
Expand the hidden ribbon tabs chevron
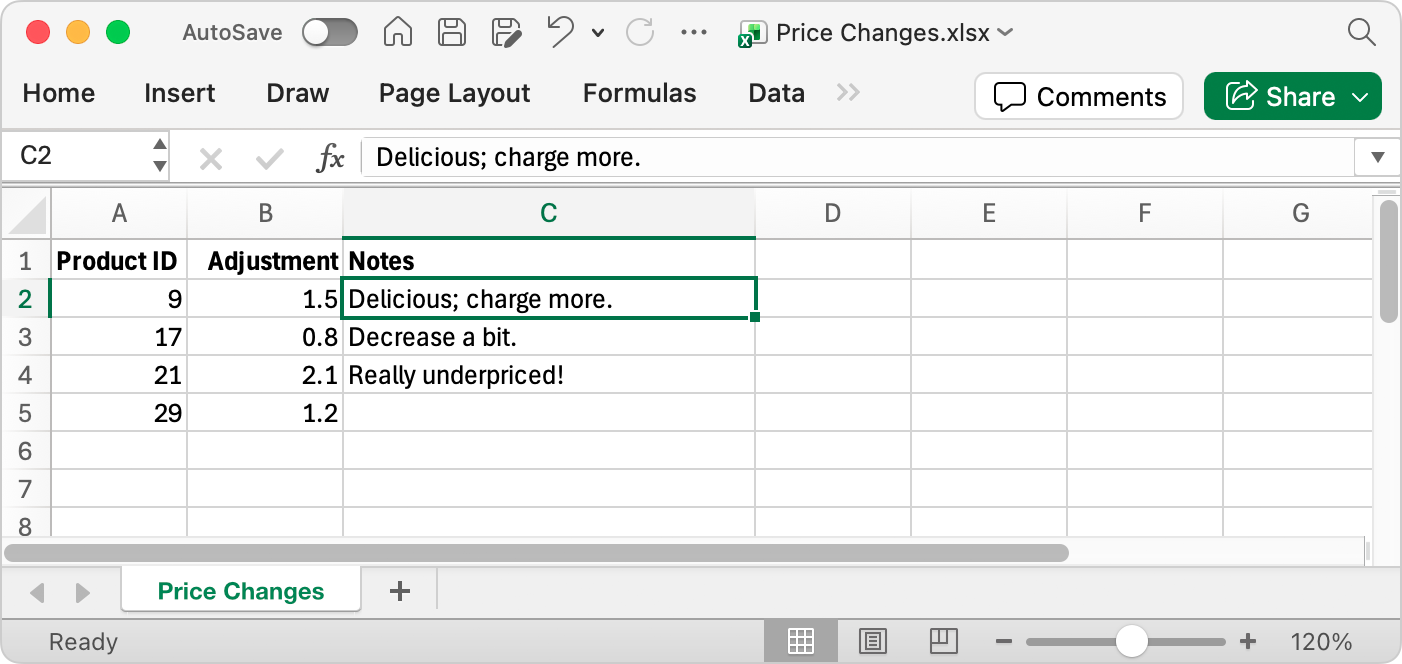pyautogui.click(x=848, y=93)
